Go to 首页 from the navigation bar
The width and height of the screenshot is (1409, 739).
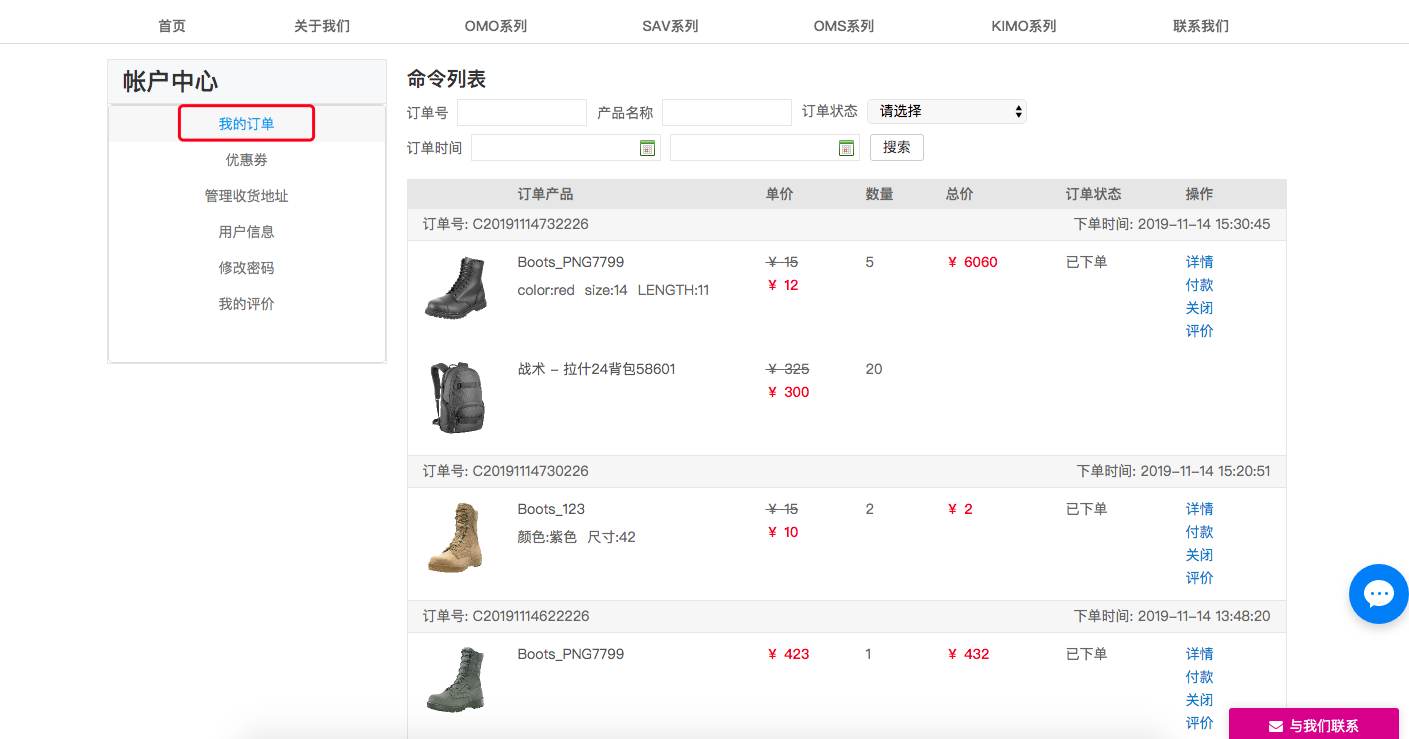(170, 25)
